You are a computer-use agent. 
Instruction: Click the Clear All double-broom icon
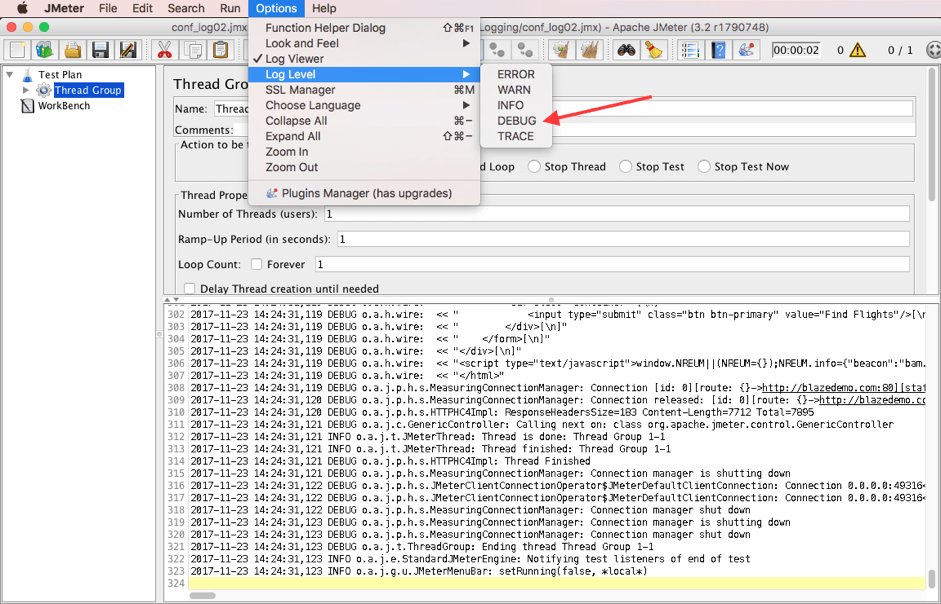(x=590, y=50)
